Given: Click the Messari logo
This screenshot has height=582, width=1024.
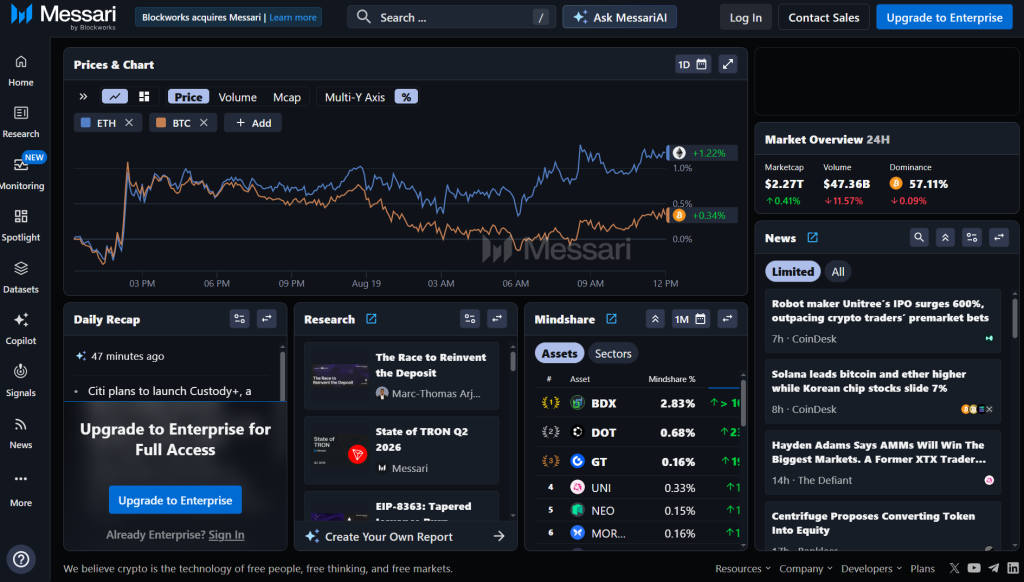Looking at the screenshot, I should (x=63, y=16).
